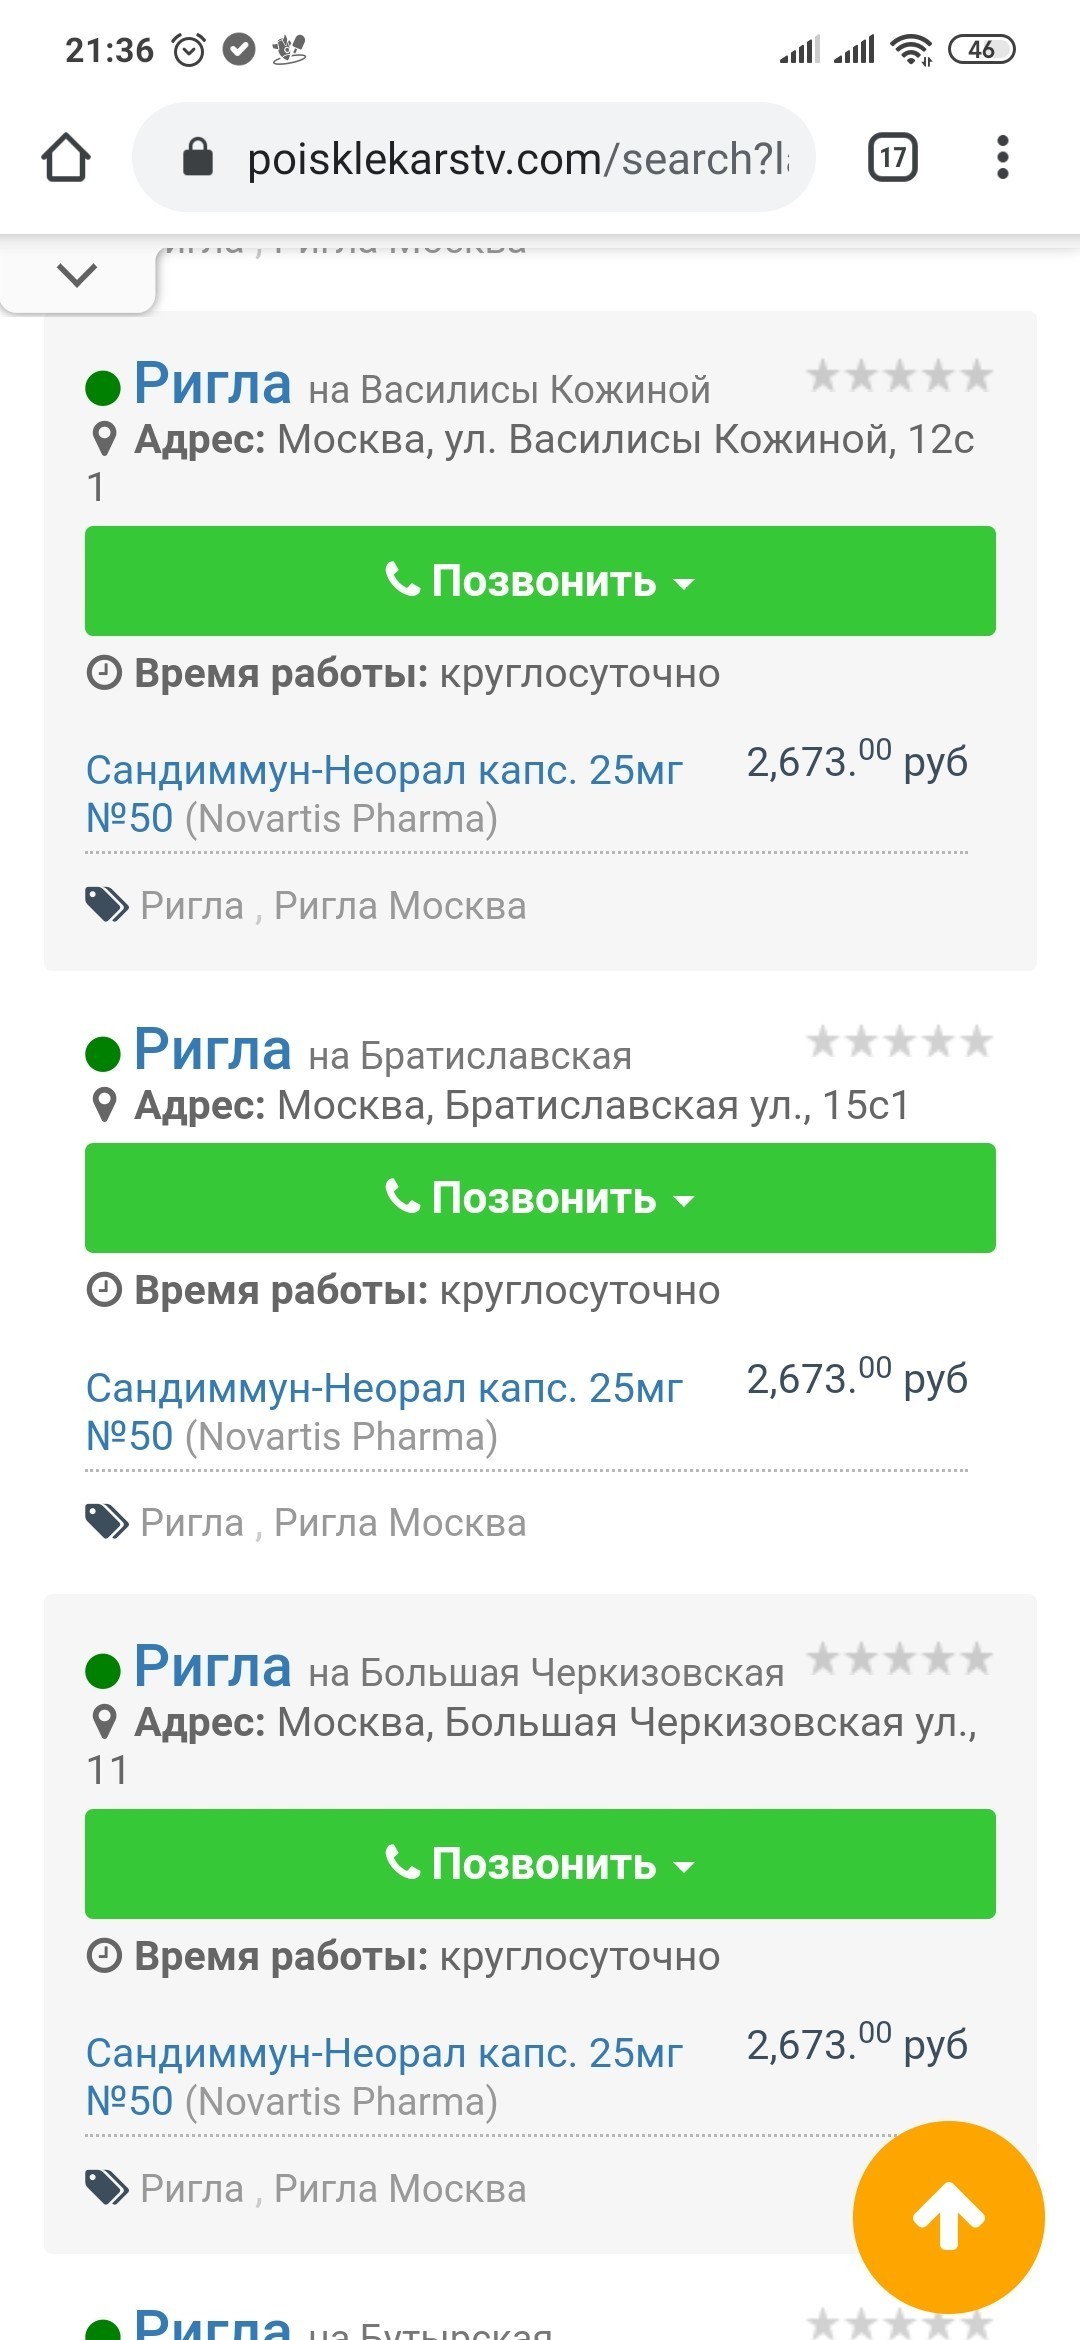Tap the poisklekarstv.com address bar

click(517, 158)
